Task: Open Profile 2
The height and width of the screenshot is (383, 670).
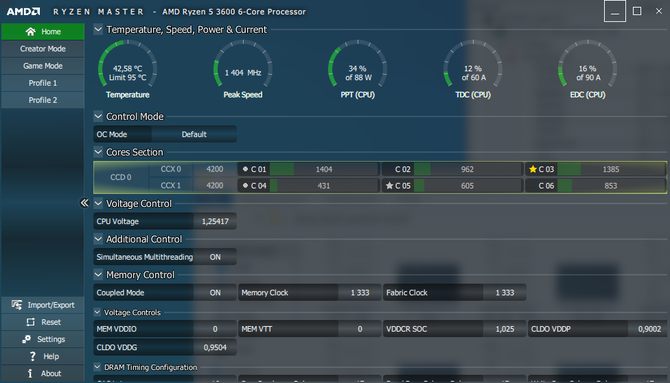Action: [43, 100]
